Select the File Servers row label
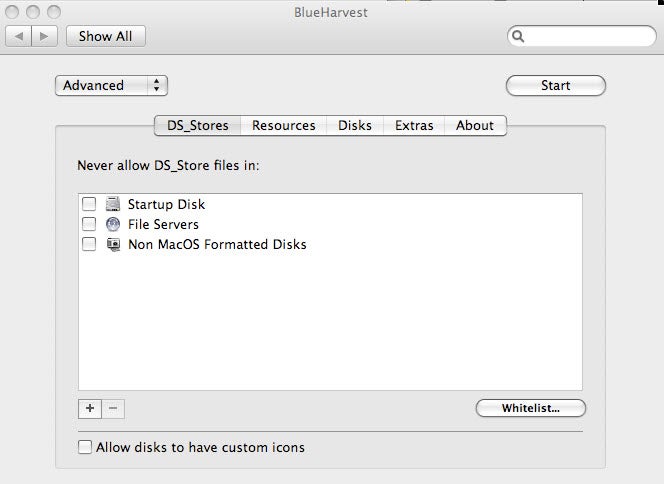Image resolution: width=664 pixels, height=484 pixels. [x=163, y=224]
